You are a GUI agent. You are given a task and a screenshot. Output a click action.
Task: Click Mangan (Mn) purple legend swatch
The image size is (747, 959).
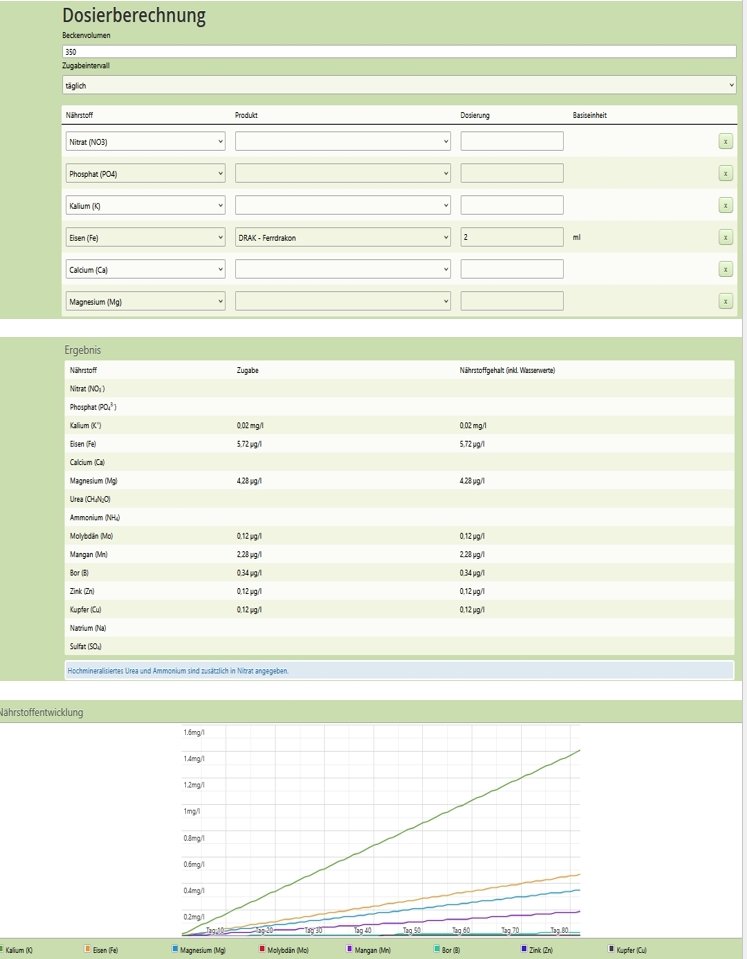[349, 949]
